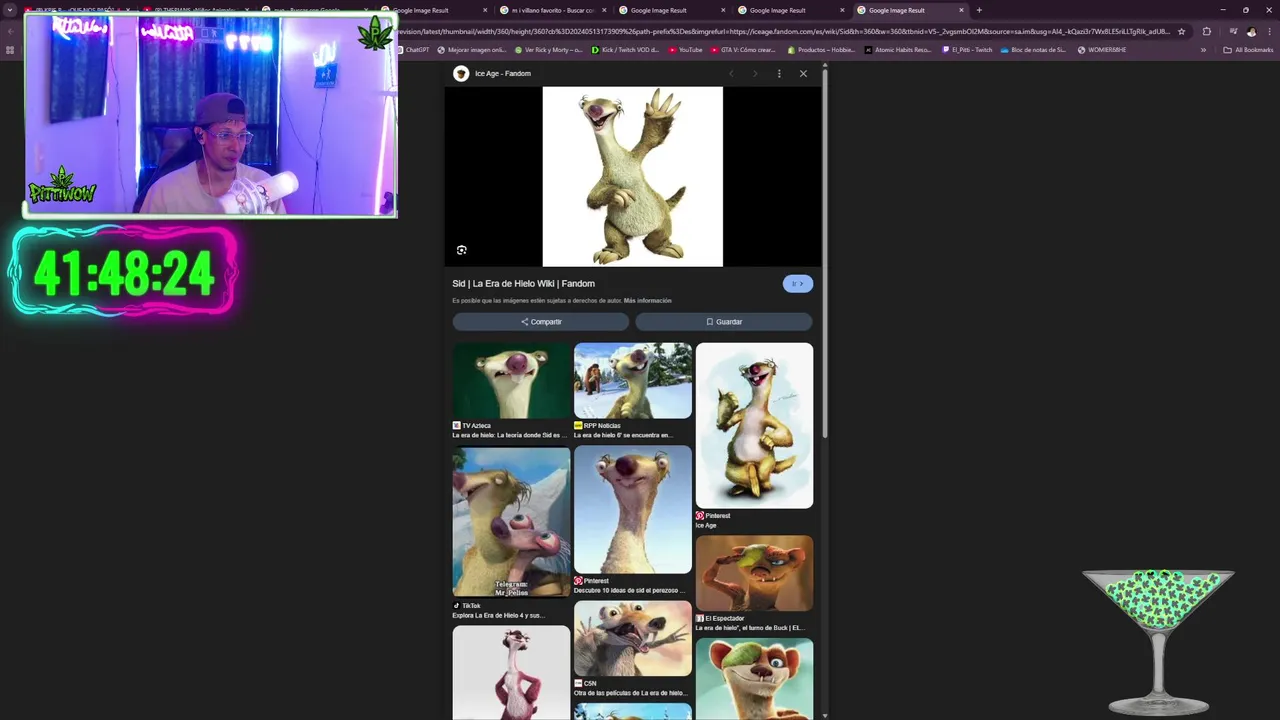Open the 'Mejorar imagen onli...' bookmark
The height and width of the screenshot is (720, 1280).
[x=473, y=50]
